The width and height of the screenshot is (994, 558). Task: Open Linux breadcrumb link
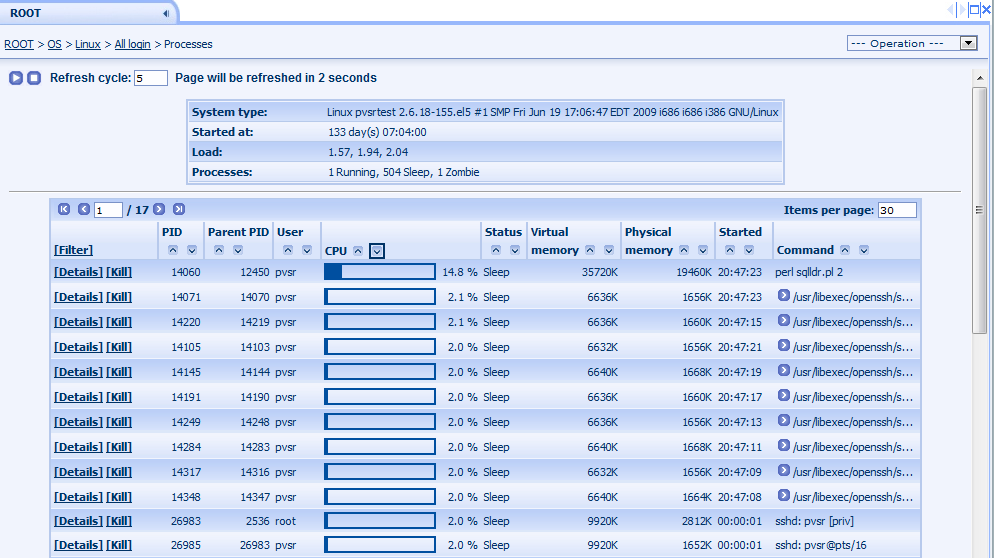(88, 44)
